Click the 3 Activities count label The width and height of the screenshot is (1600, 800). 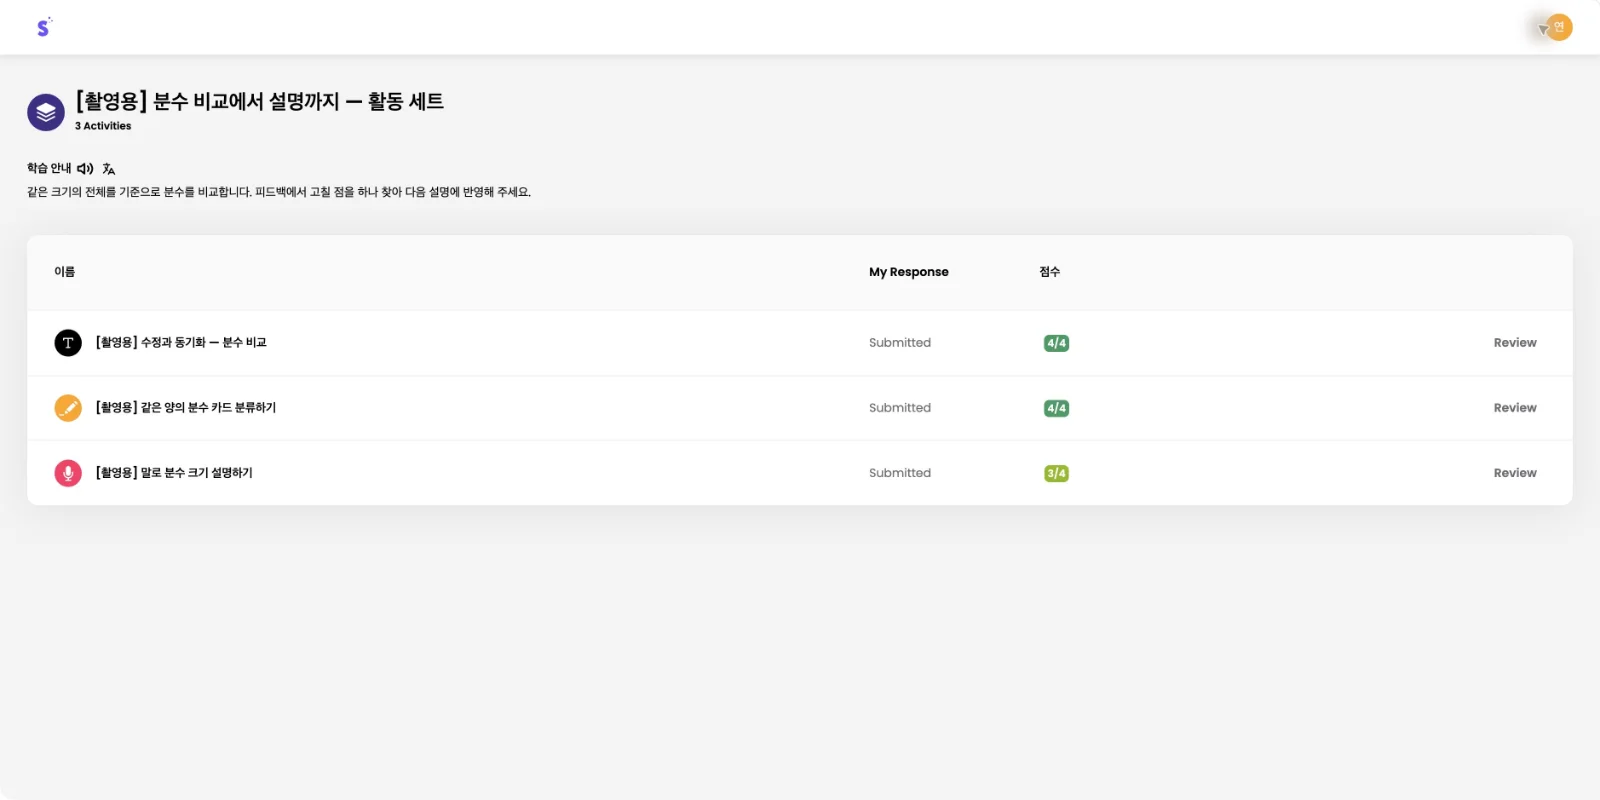(x=103, y=126)
